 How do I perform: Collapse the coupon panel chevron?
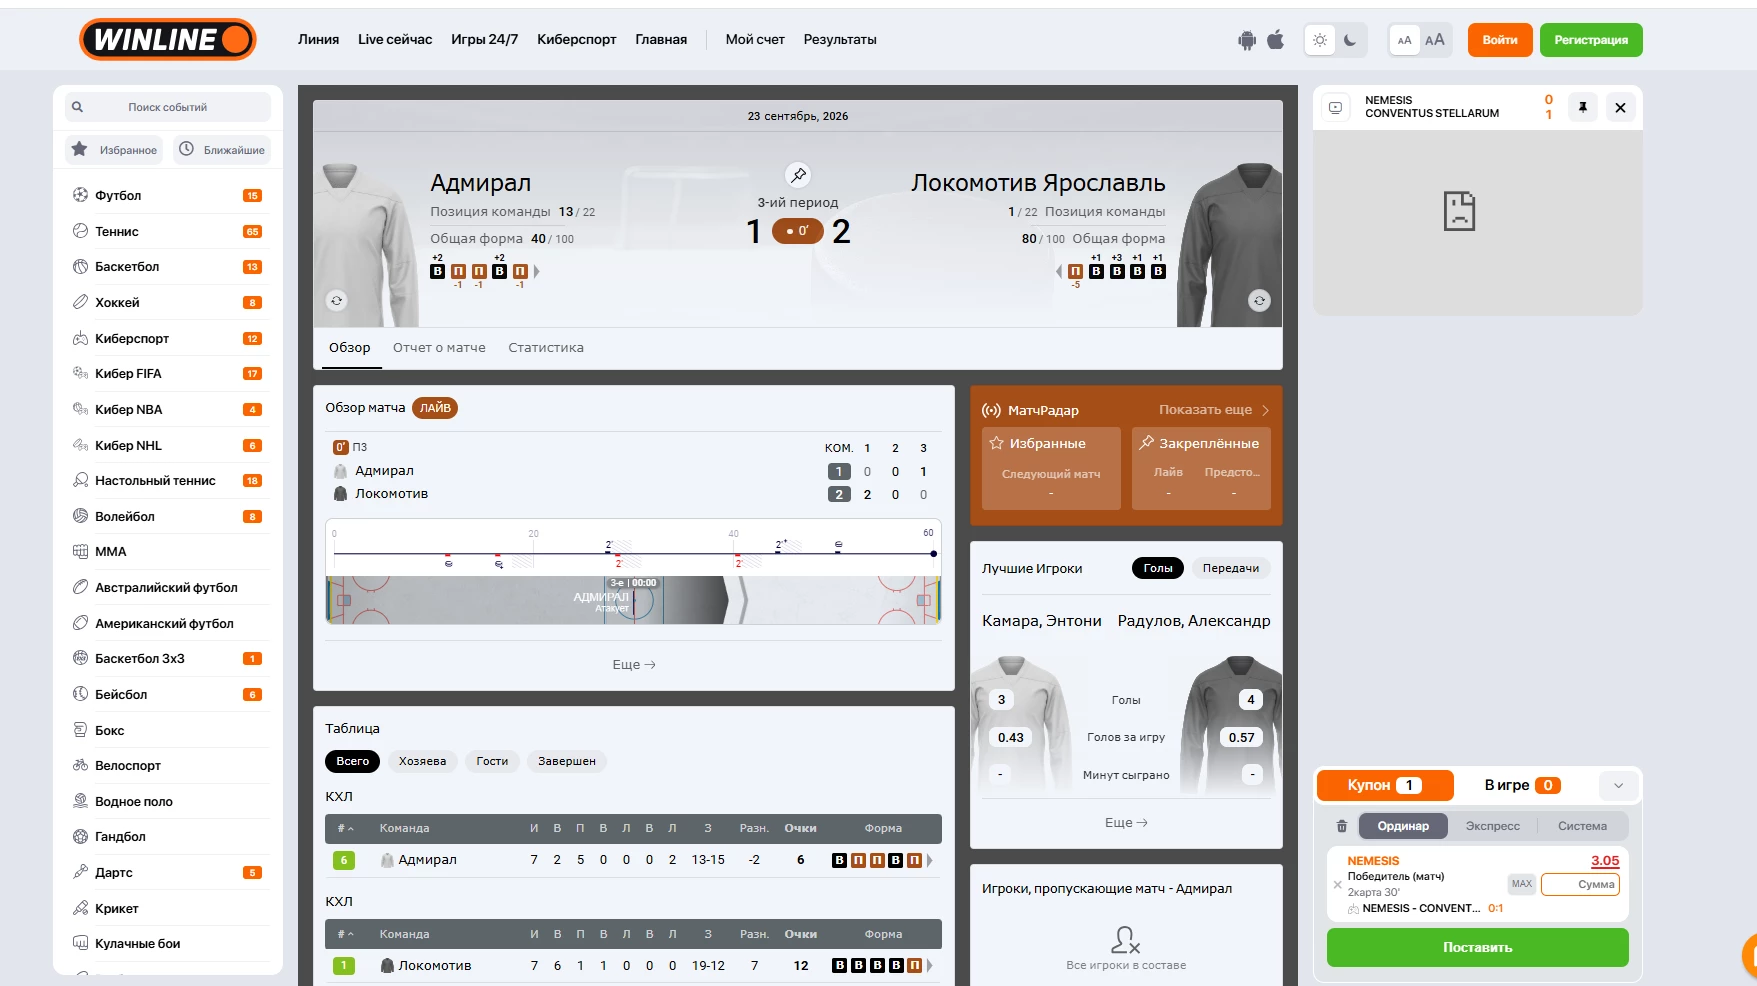pyautogui.click(x=1618, y=785)
